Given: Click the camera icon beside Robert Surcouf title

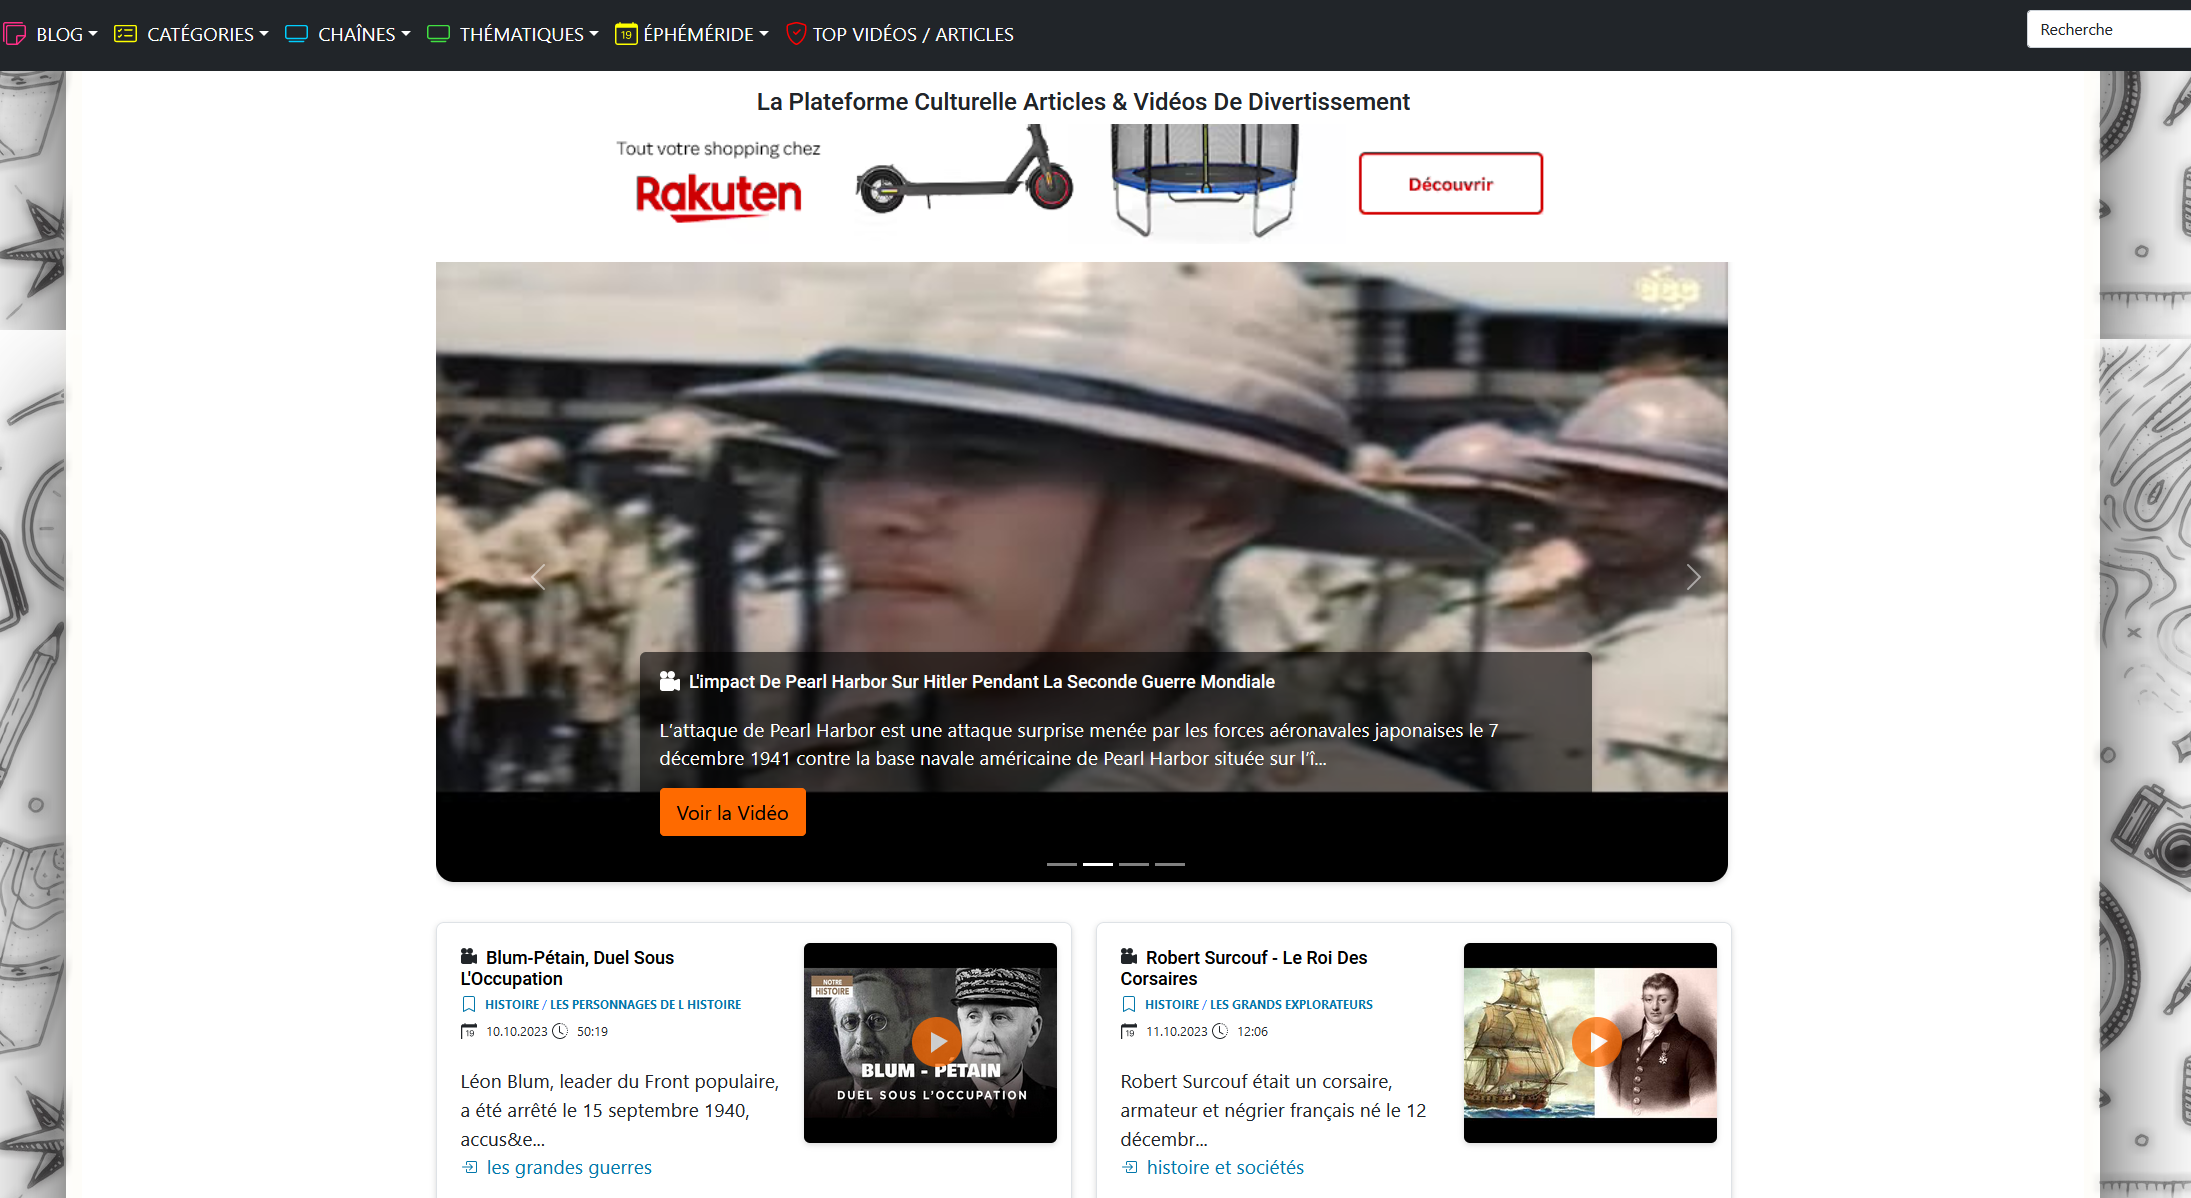Looking at the screenshot, I should pos(1129,957).
